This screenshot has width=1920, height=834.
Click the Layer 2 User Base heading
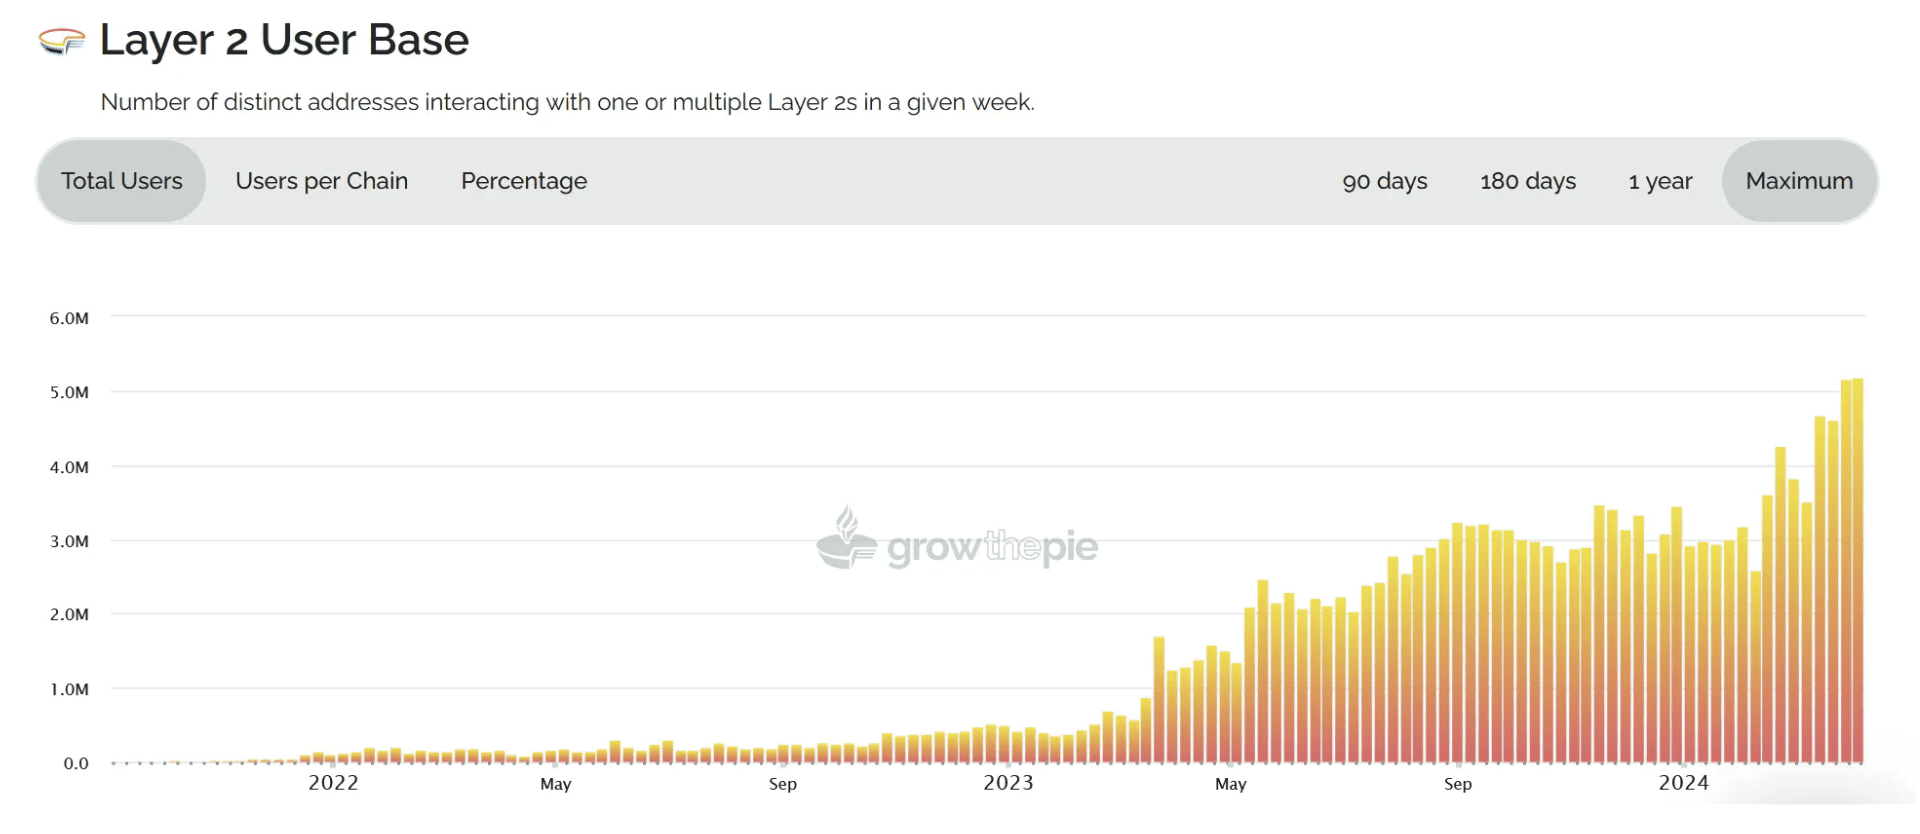pos(284,40)
